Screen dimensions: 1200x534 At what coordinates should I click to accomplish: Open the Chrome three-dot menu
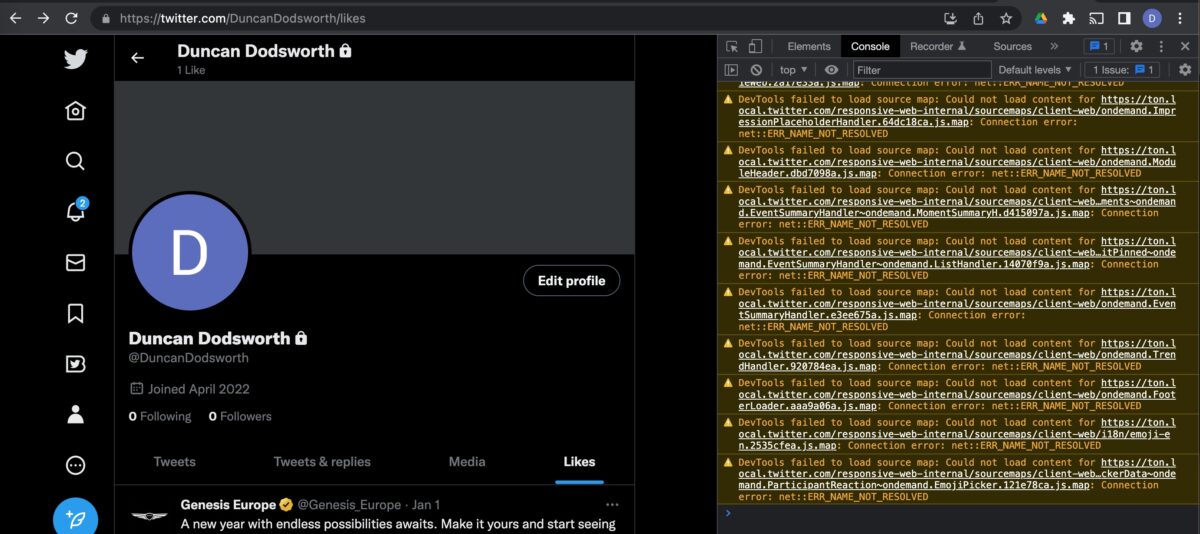click(x=1180, y=18)
